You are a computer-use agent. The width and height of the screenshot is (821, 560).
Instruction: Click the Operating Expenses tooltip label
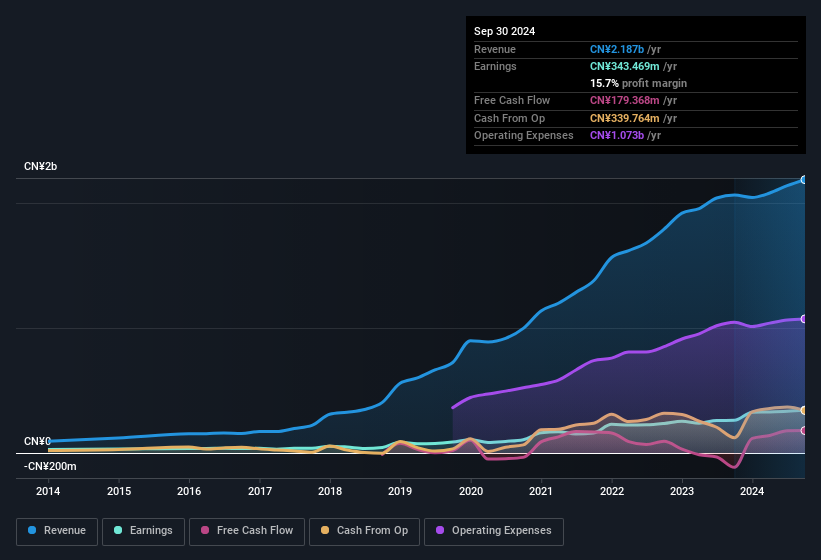[524, 135]
